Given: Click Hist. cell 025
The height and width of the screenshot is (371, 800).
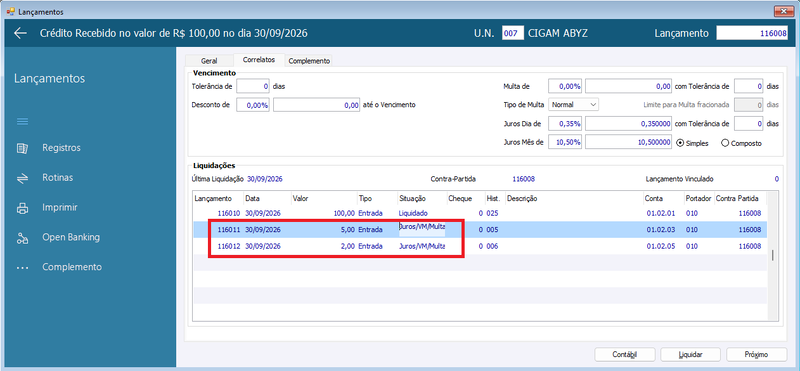Looking at the screenshot, I should tap(492, 213).
